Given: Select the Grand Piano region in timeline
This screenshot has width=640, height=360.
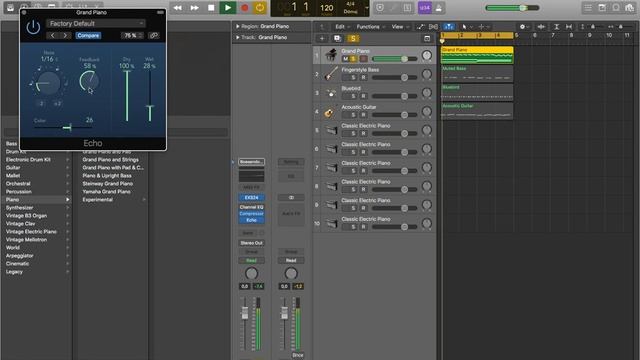Looking at the screenshot, I should coord(477,55).
